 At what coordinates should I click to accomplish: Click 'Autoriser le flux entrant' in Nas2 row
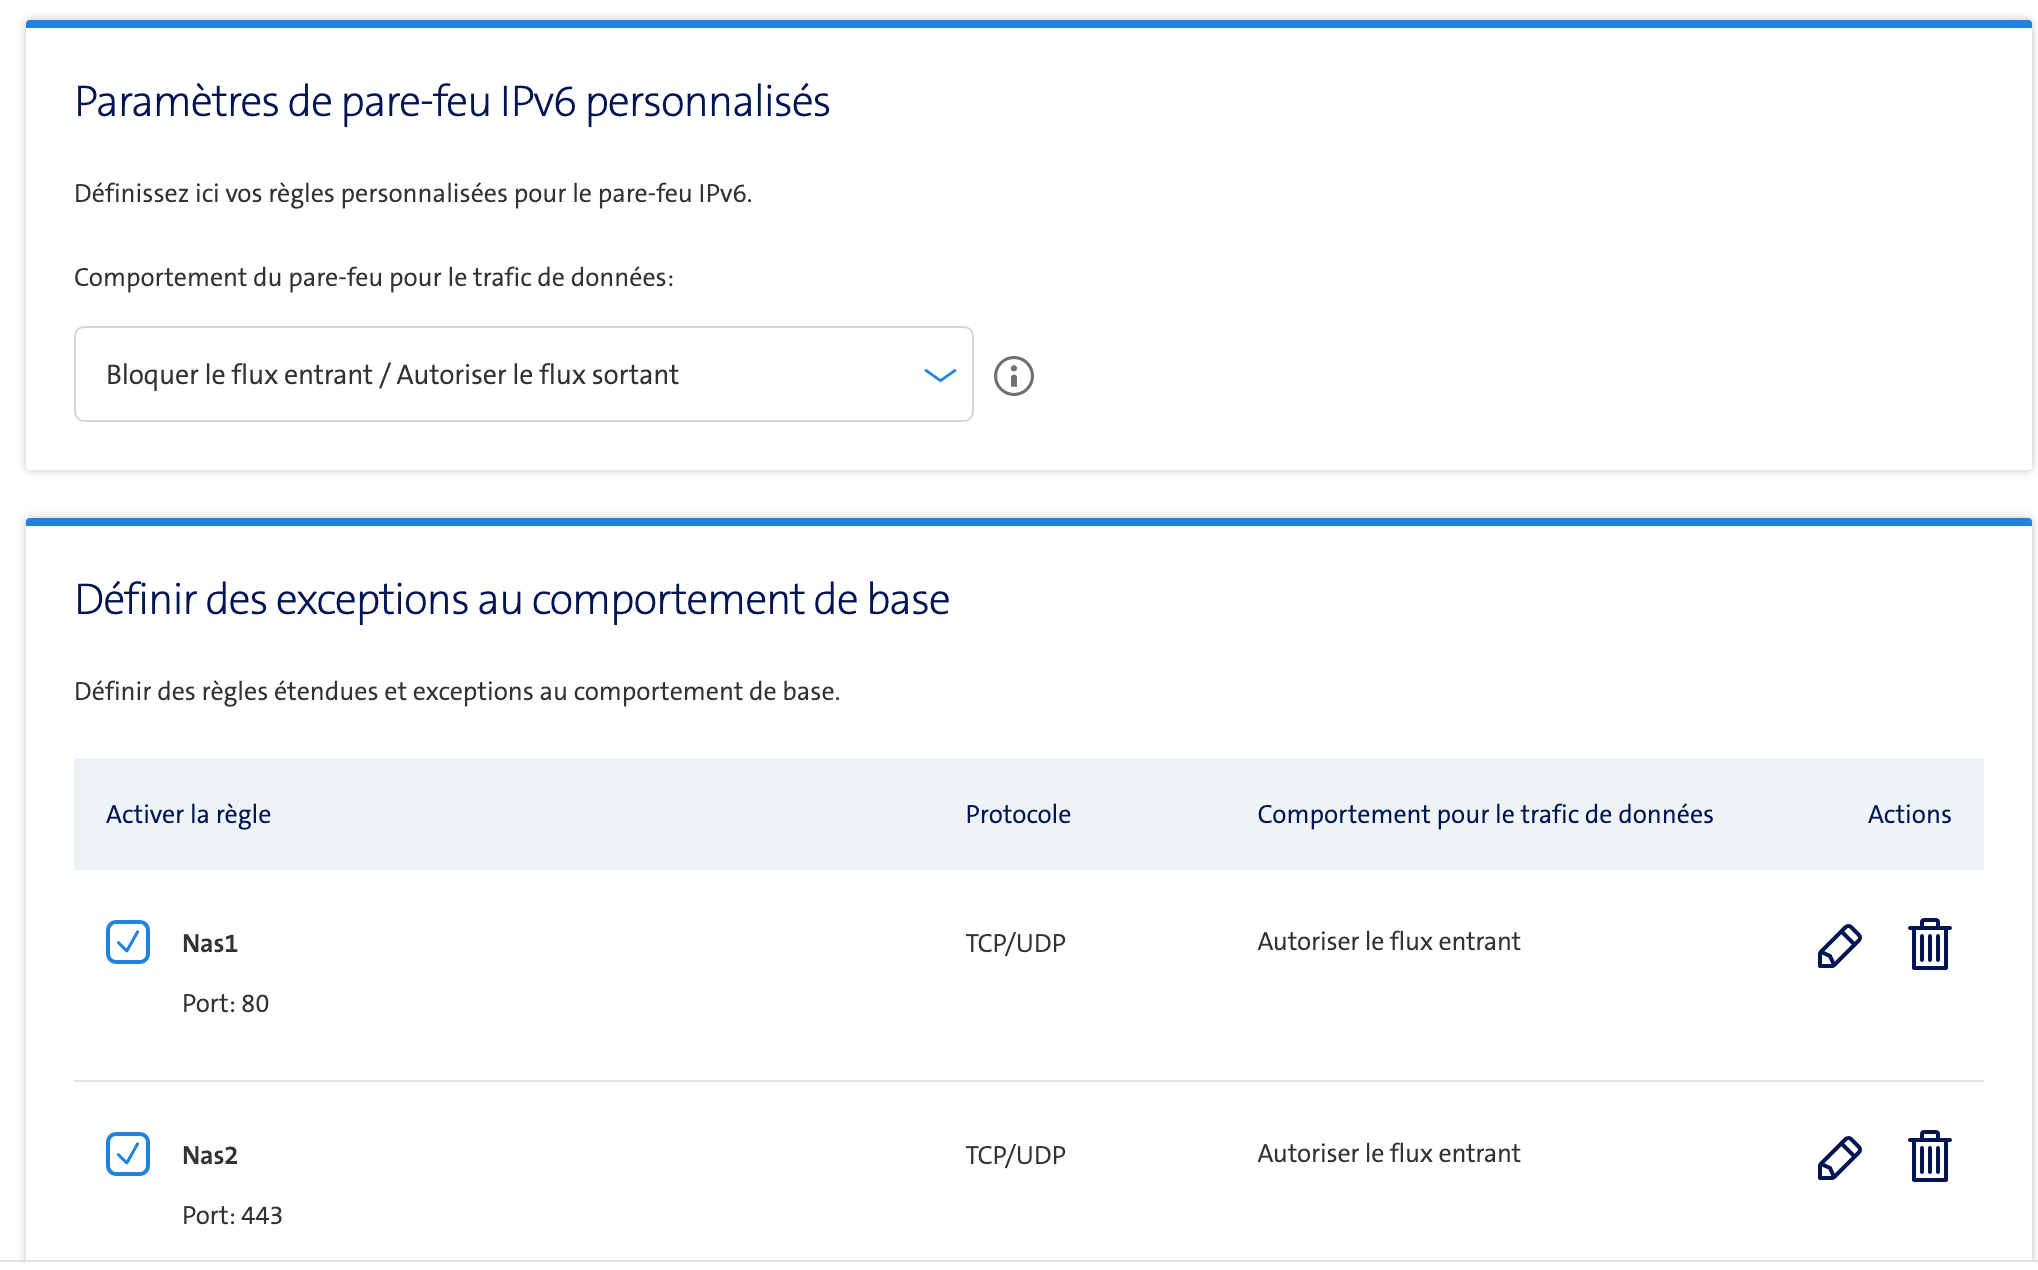tap(1388, 1153)
